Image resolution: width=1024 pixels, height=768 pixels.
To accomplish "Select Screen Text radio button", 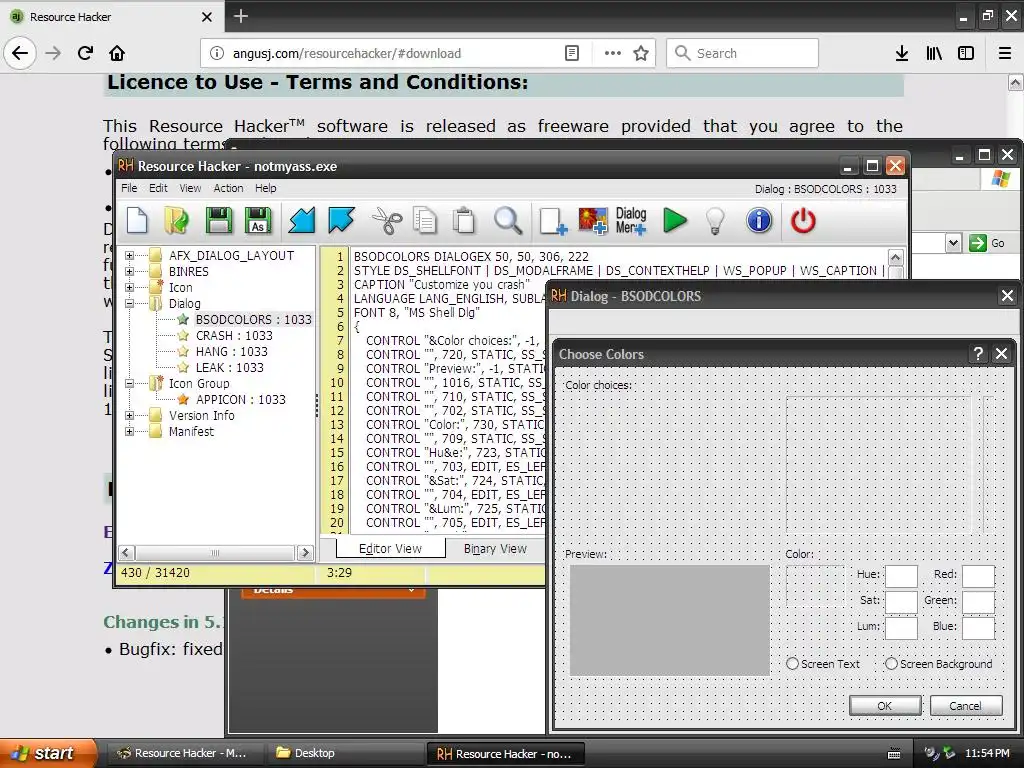I will click(792, 664).
